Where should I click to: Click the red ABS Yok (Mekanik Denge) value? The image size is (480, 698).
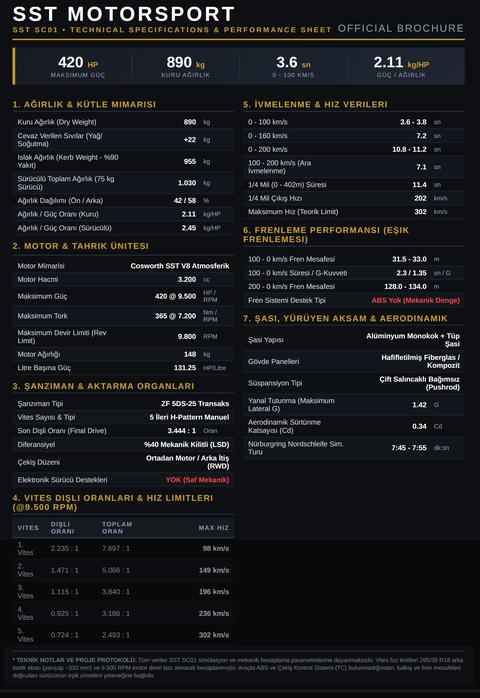point(415,300)
